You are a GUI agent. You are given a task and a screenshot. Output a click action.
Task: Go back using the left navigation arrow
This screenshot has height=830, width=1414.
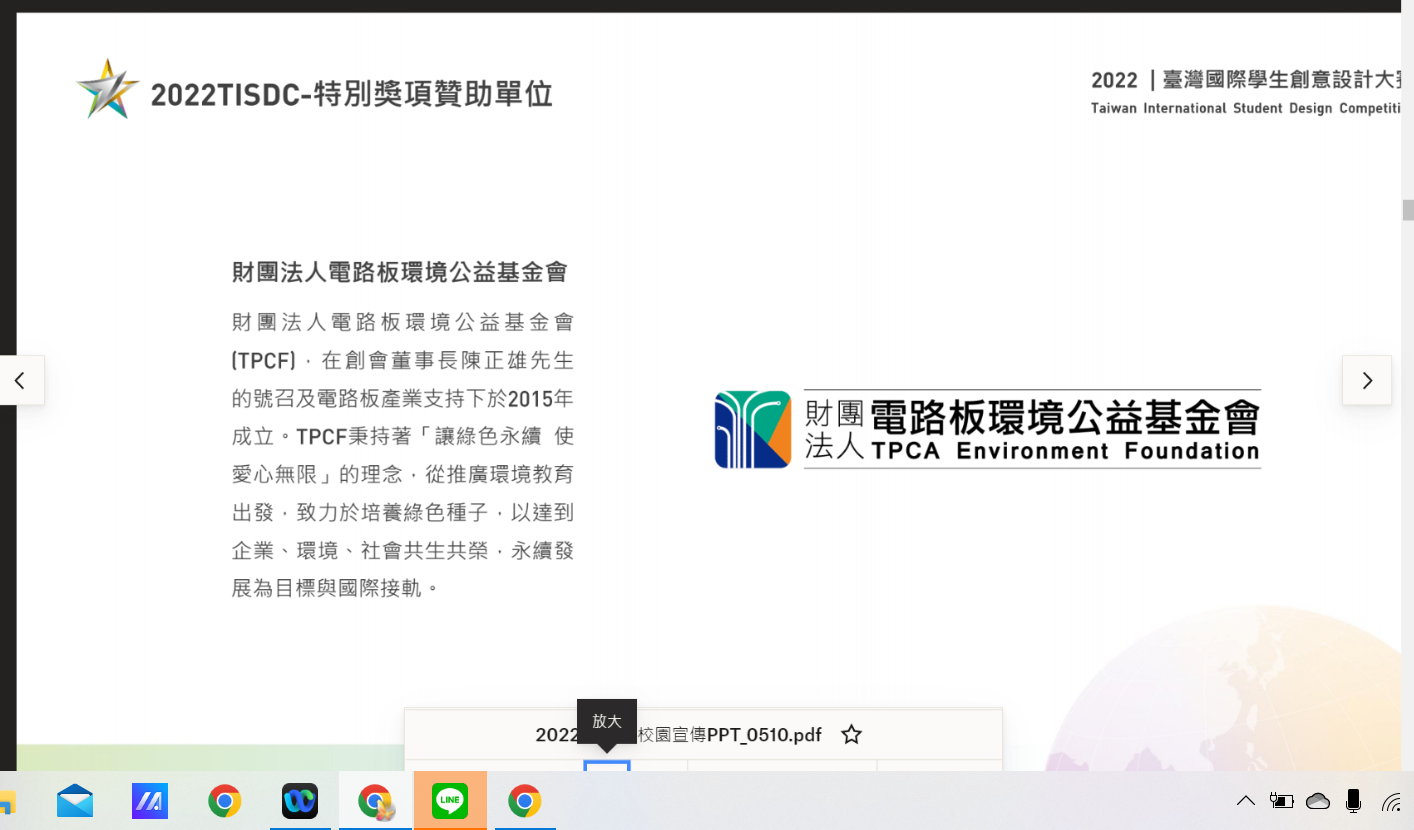click(20, 380)
